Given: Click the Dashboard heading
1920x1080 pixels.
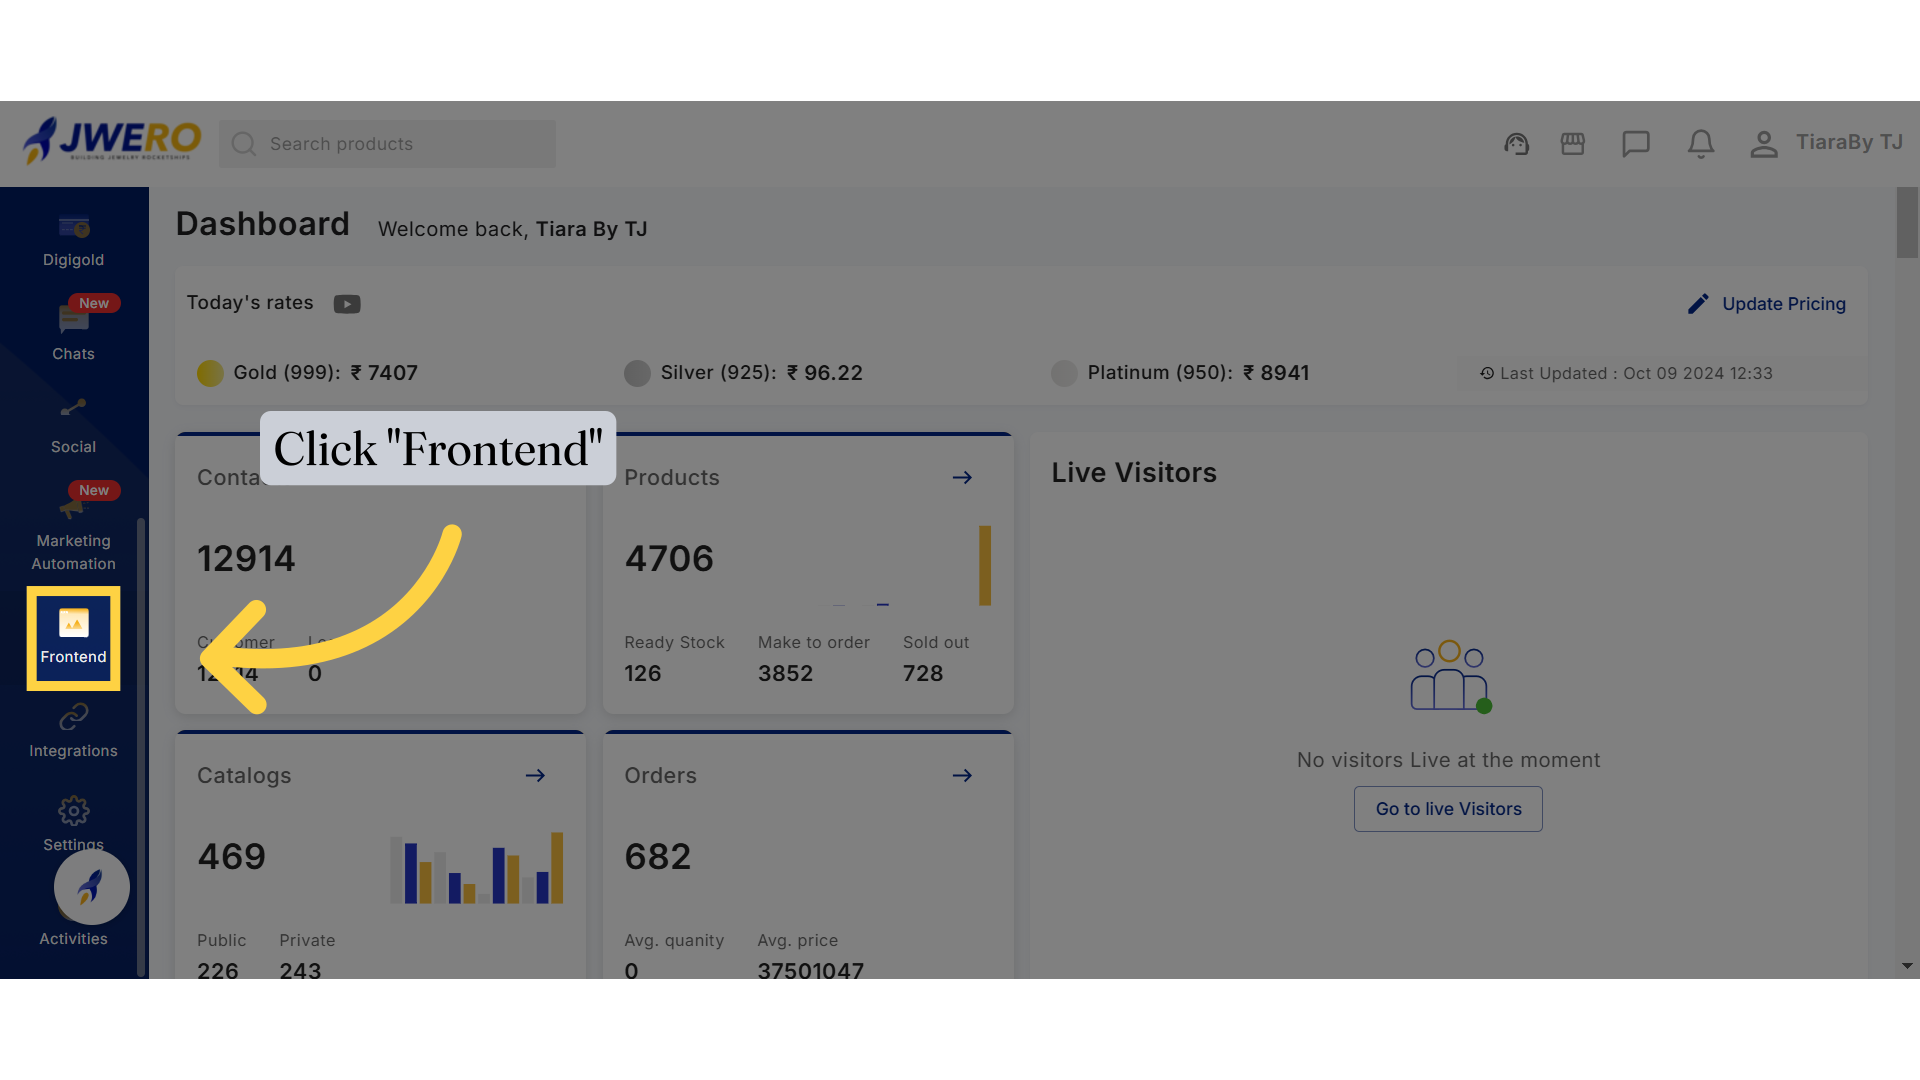Looking at the screenshot, I should click(x=263, y=224).
